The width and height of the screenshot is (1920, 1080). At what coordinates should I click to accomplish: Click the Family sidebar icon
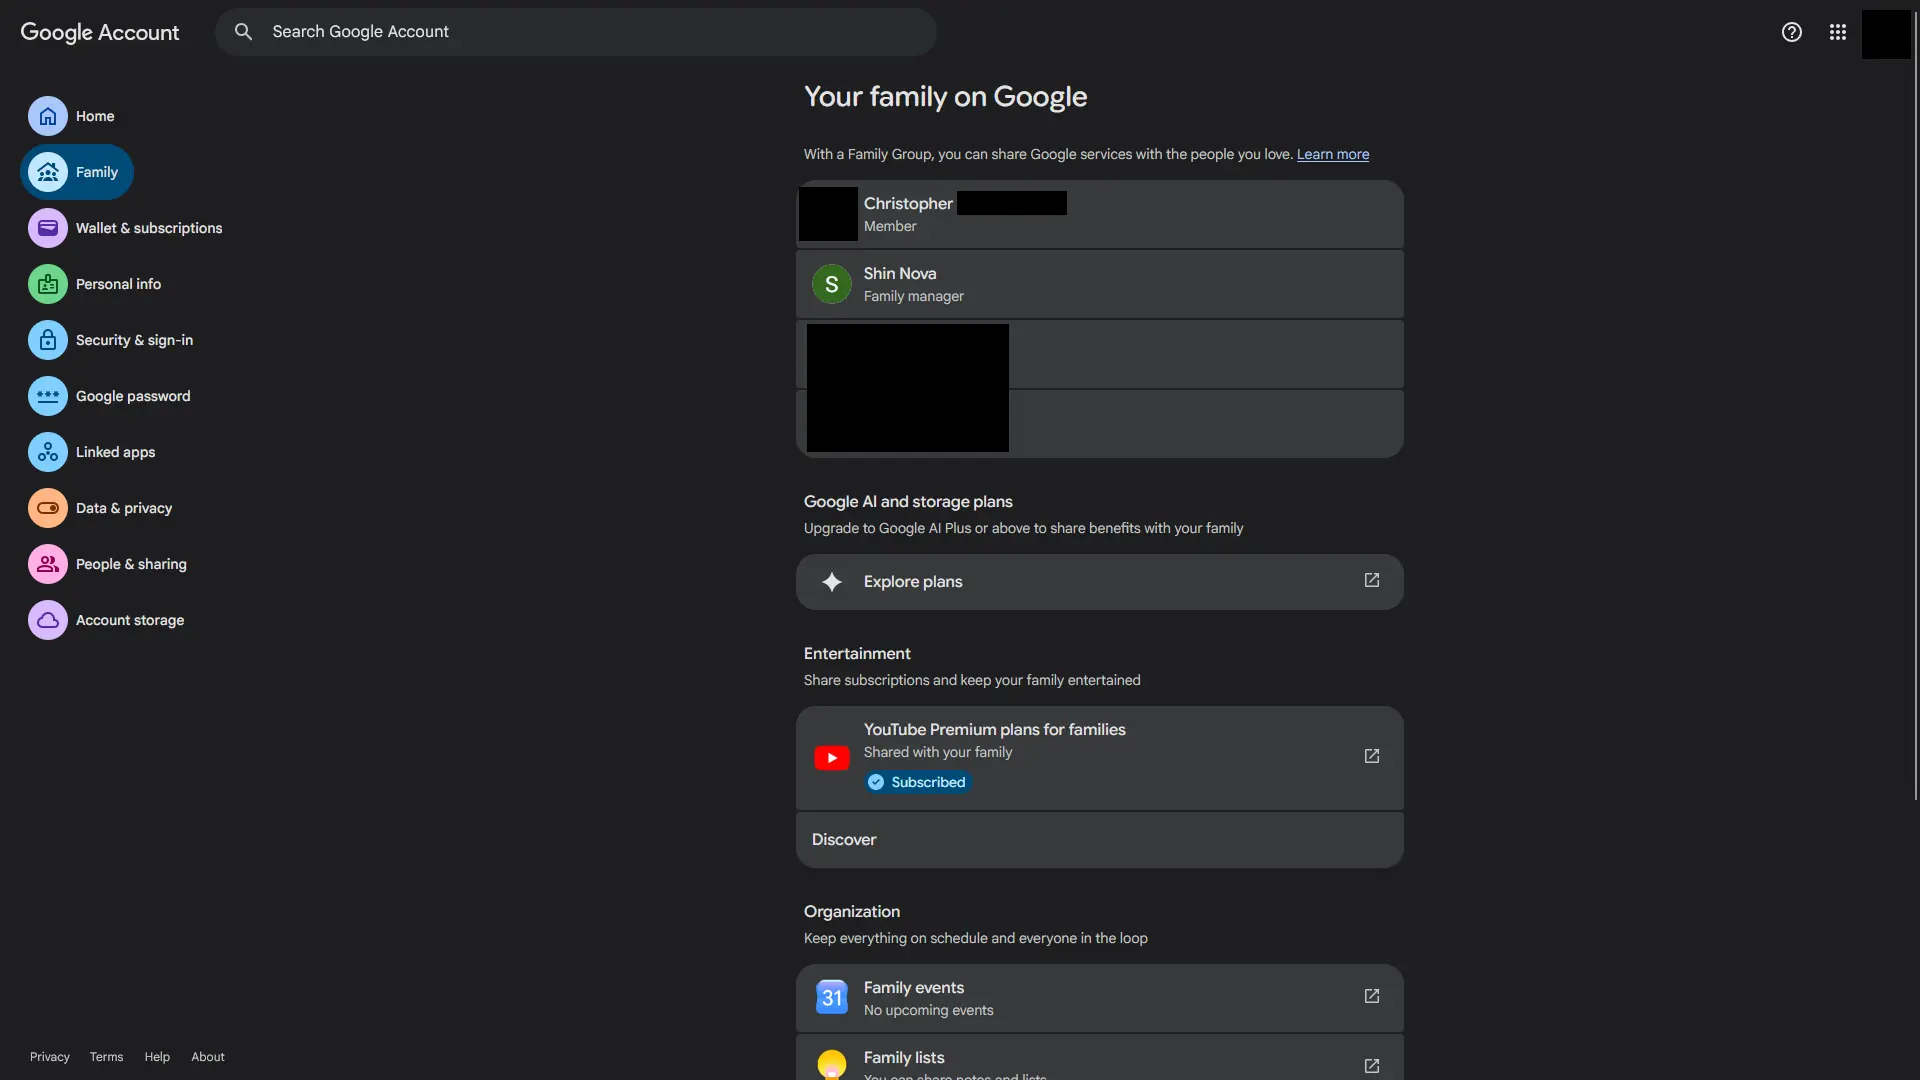pyautogui.click(x=48, y=172)
